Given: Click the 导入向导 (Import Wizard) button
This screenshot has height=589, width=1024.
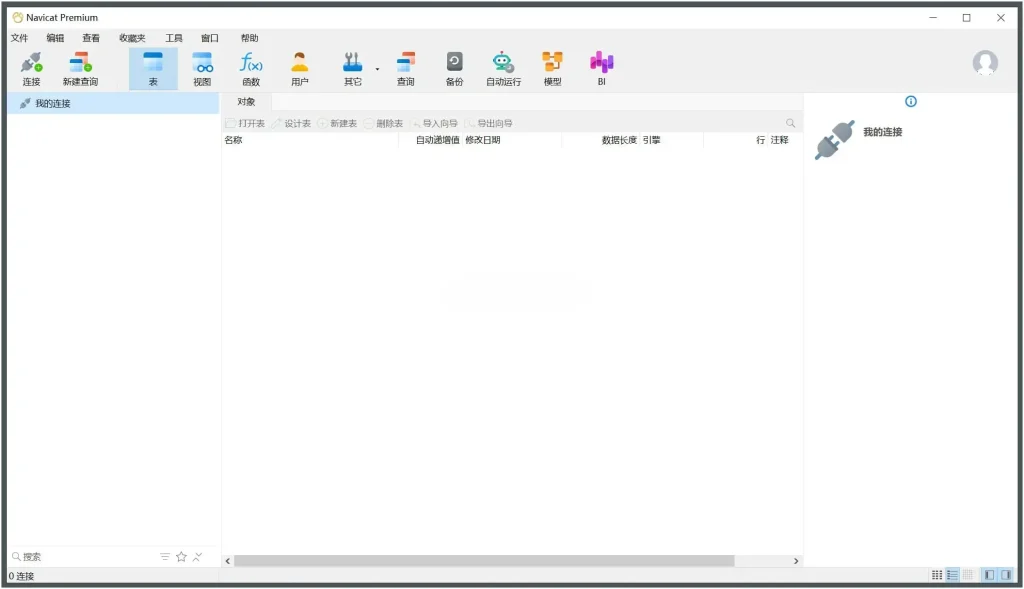Looking at the screenshot, I should click(x=434, y=123).
